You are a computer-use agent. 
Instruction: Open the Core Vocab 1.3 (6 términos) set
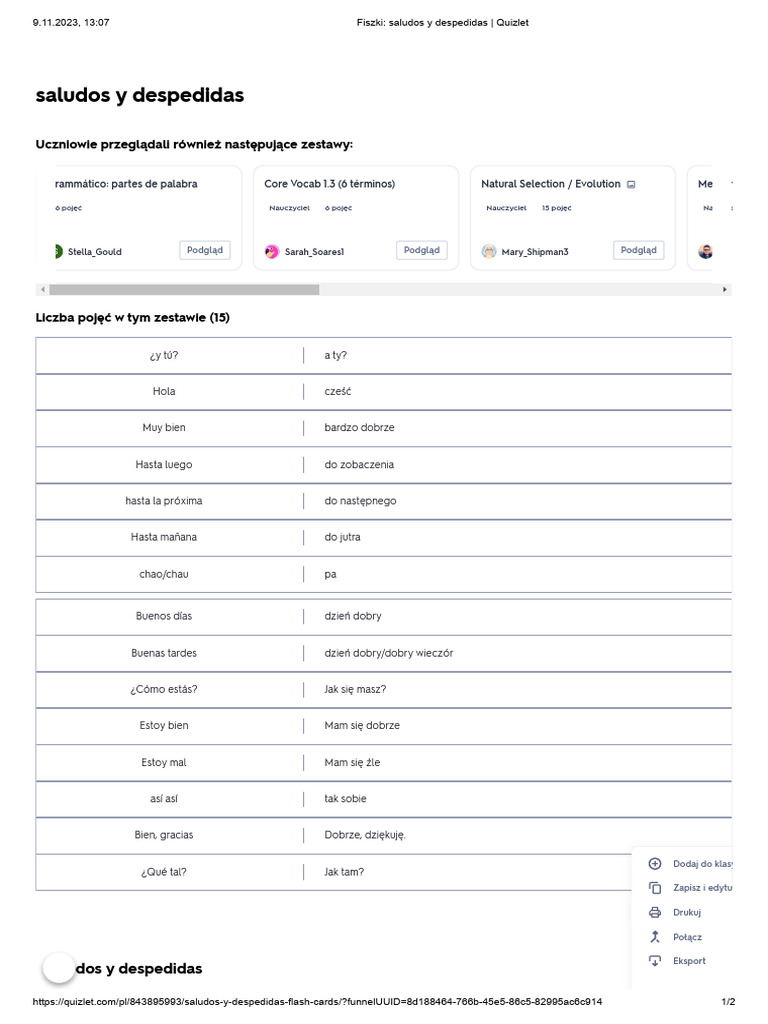(329, 184)
